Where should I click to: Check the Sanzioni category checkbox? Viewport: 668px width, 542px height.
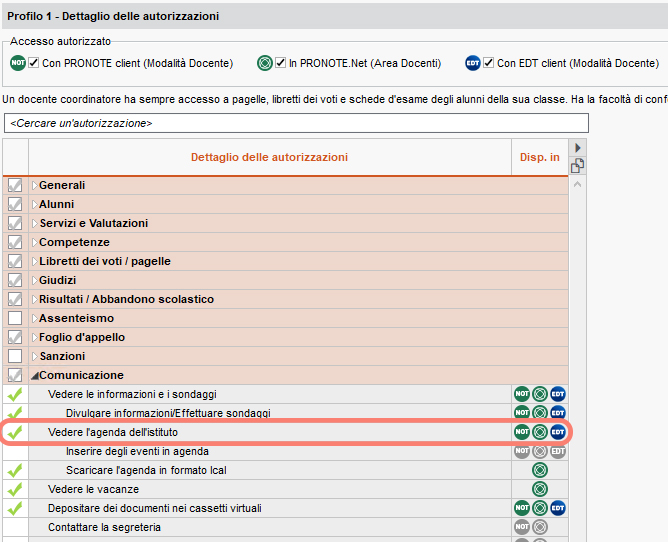pos(15,356)
